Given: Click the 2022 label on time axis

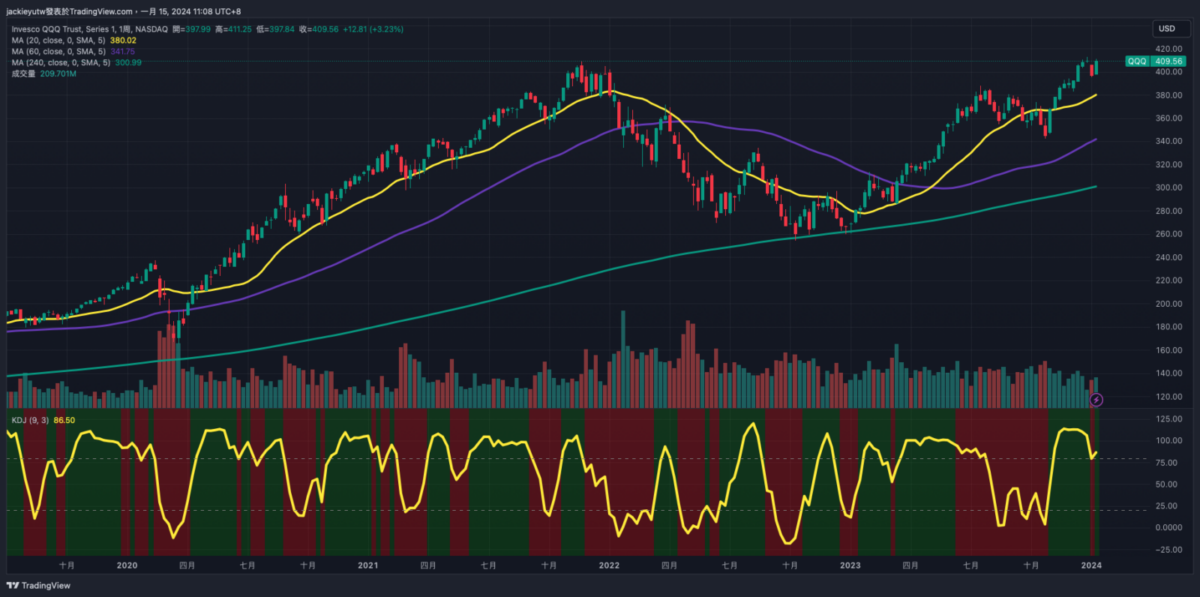Looking at the screenshot, I should (609, 565).
